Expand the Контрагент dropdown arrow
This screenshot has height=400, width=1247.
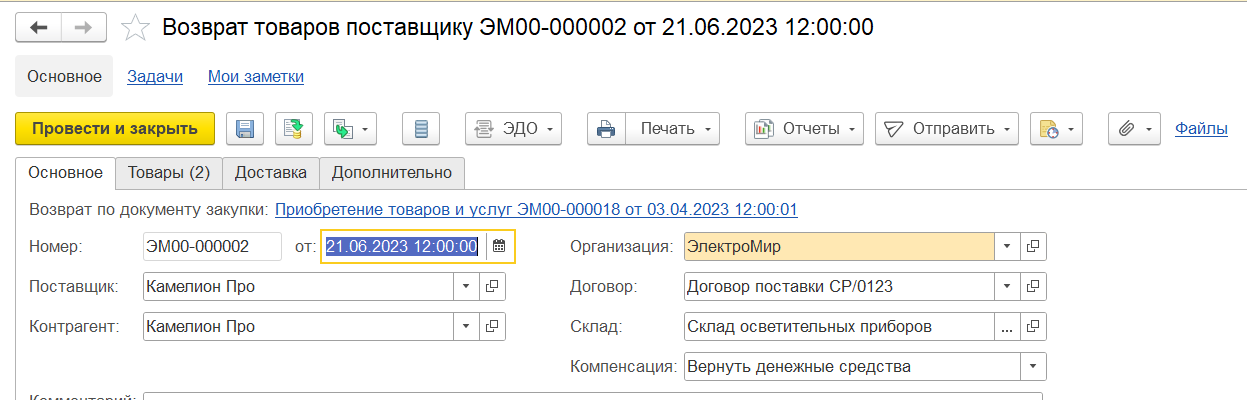466,326
